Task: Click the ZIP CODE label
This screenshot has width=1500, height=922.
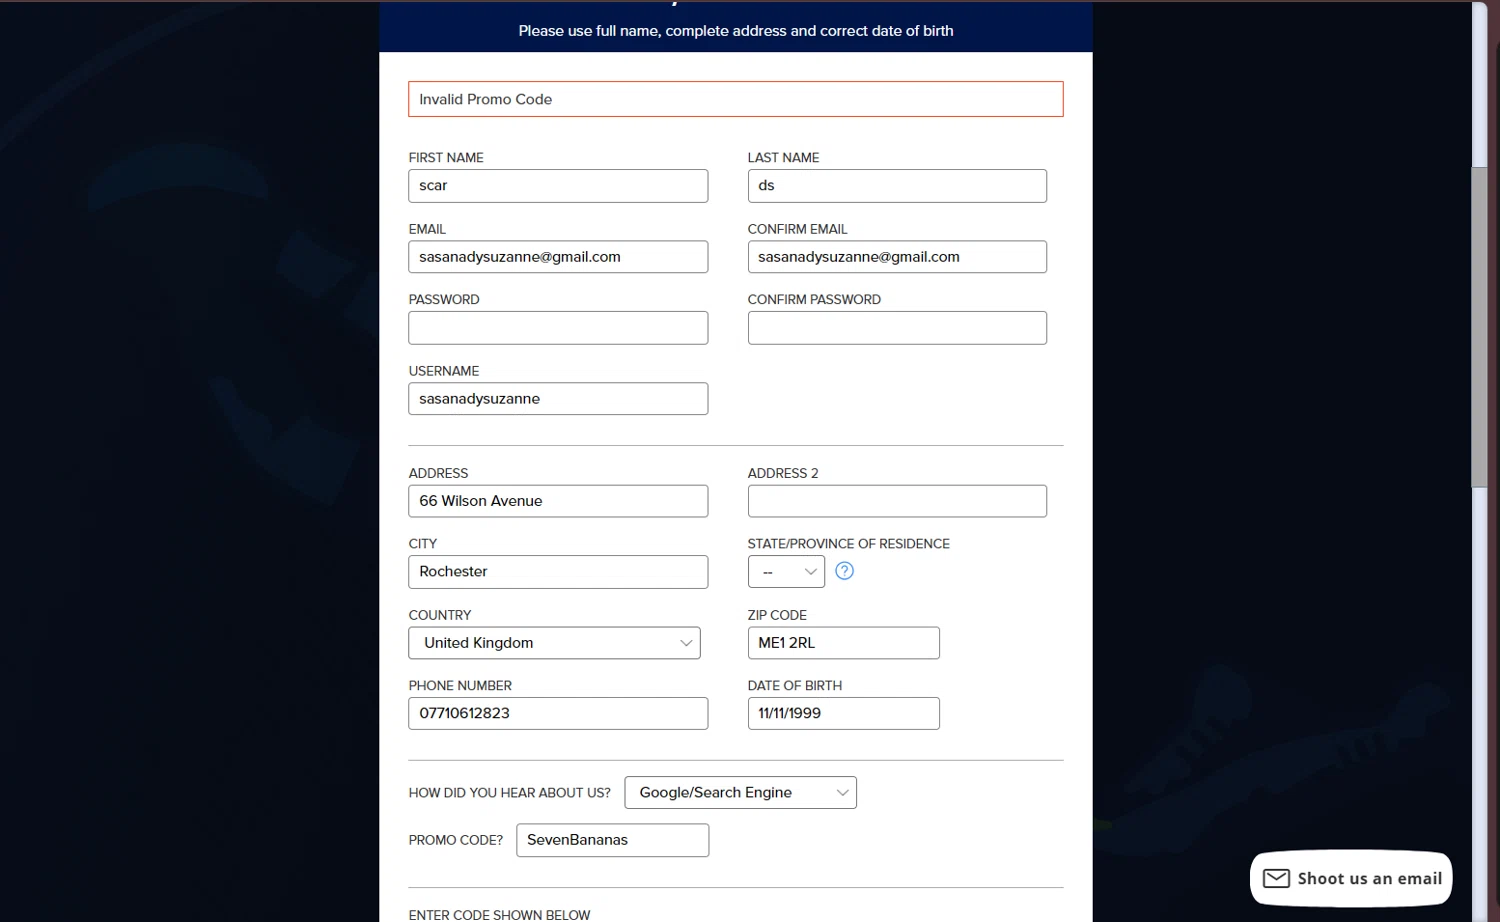Action: [777, 615]
